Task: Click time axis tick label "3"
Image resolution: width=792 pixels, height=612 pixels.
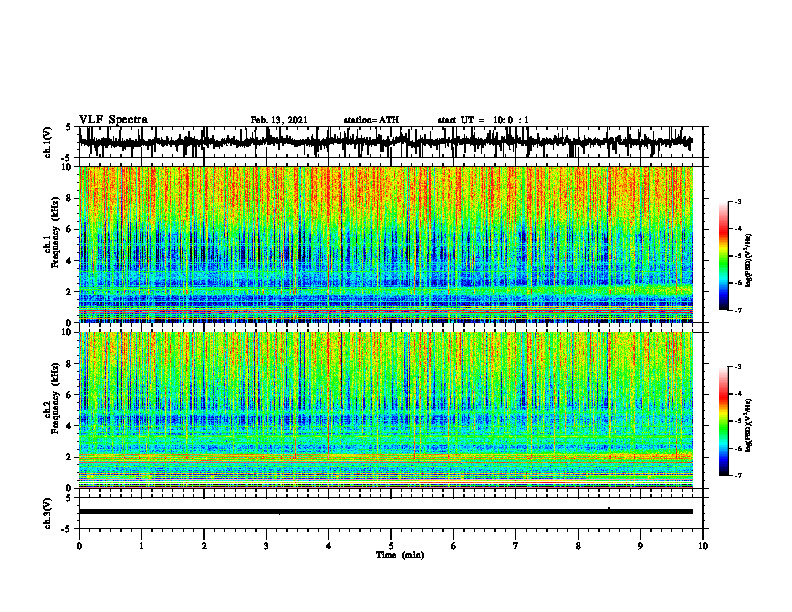Action: (266, 546)
